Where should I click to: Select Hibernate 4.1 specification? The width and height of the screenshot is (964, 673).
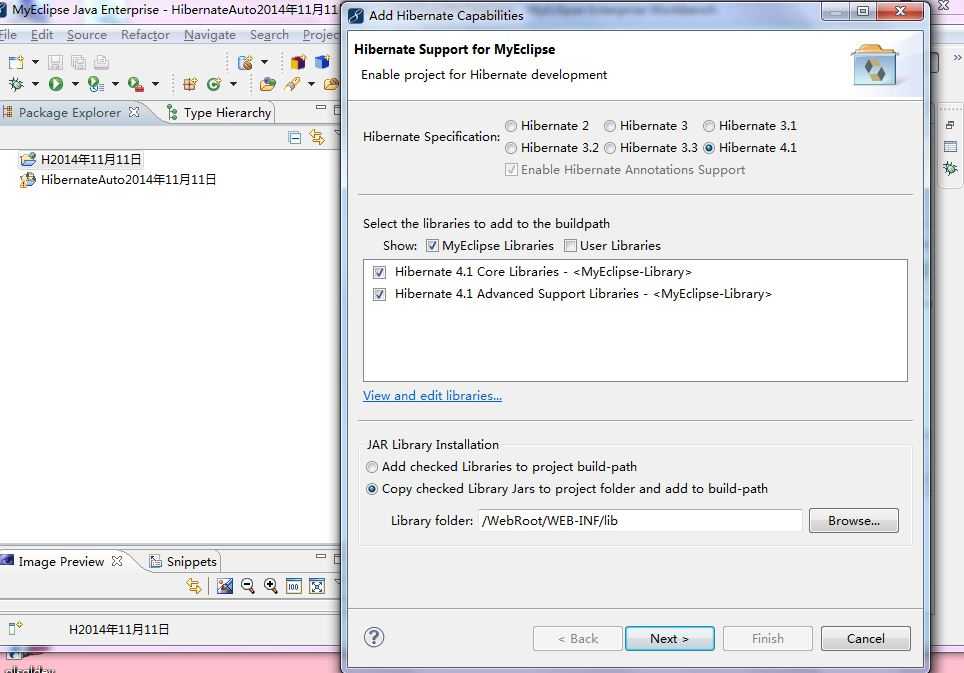pyautogui.click(x=709, y=148)
